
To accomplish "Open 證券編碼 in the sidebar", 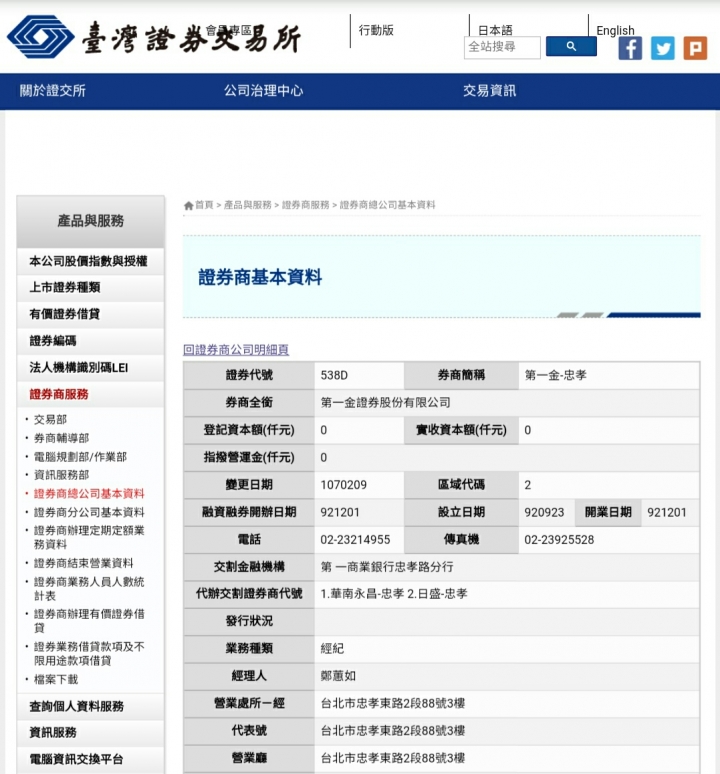I will point(91,341).
